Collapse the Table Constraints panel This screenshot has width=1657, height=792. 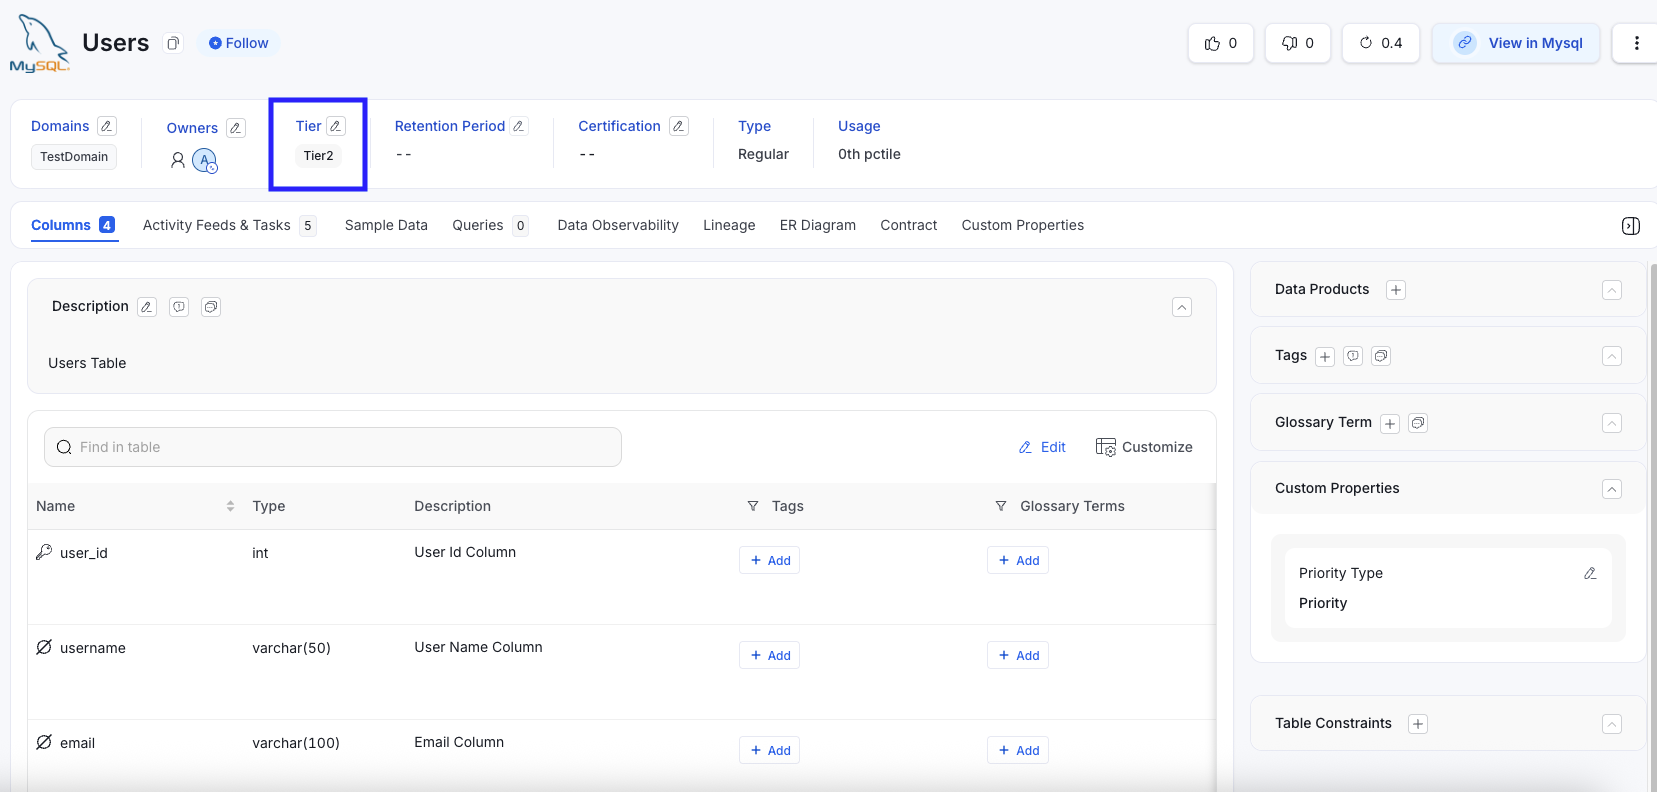[1612, 724]
